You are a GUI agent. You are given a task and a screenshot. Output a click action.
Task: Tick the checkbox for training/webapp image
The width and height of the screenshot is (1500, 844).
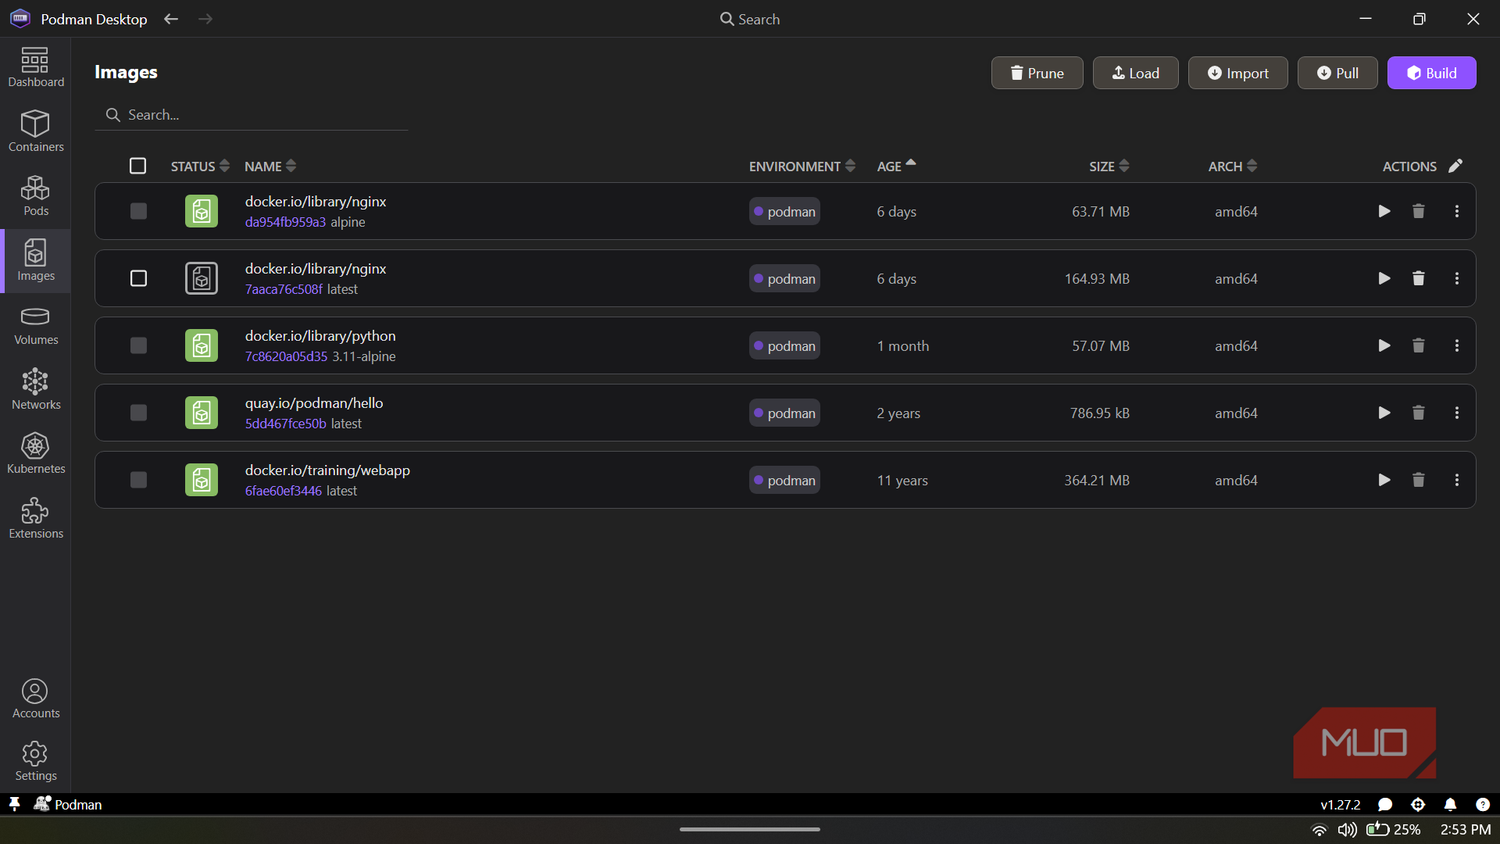[x=138, y=480]
